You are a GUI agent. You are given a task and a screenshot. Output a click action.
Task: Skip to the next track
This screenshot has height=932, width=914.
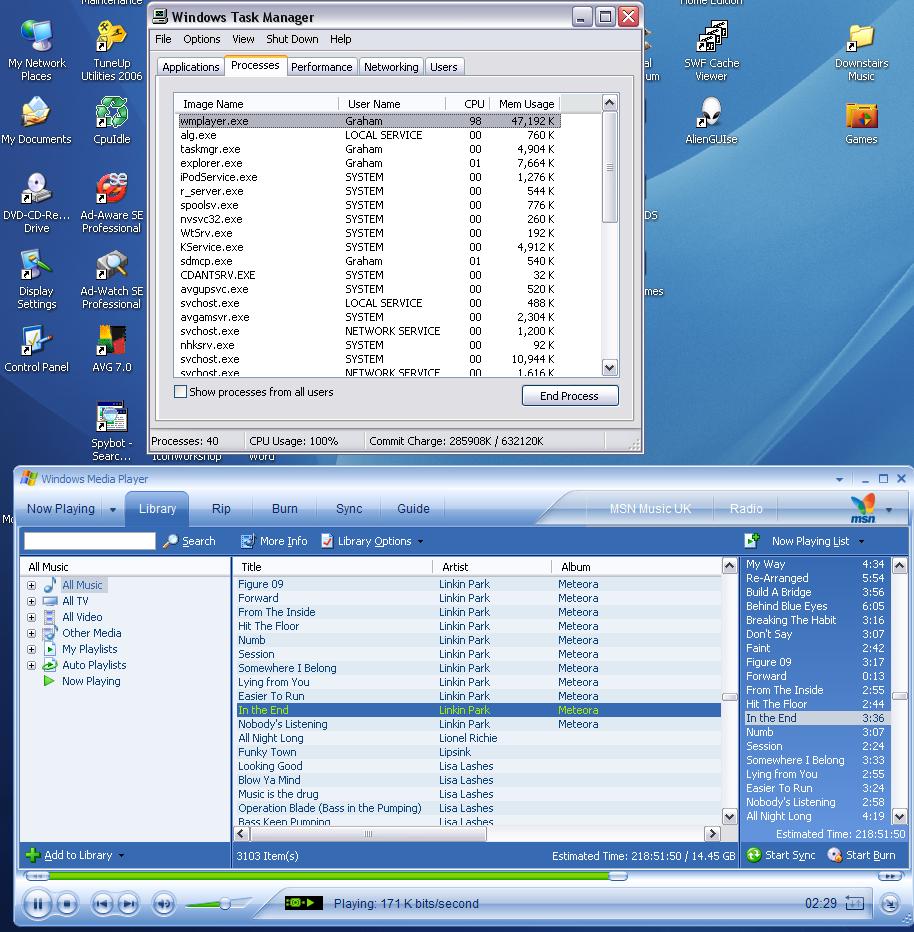128,904
